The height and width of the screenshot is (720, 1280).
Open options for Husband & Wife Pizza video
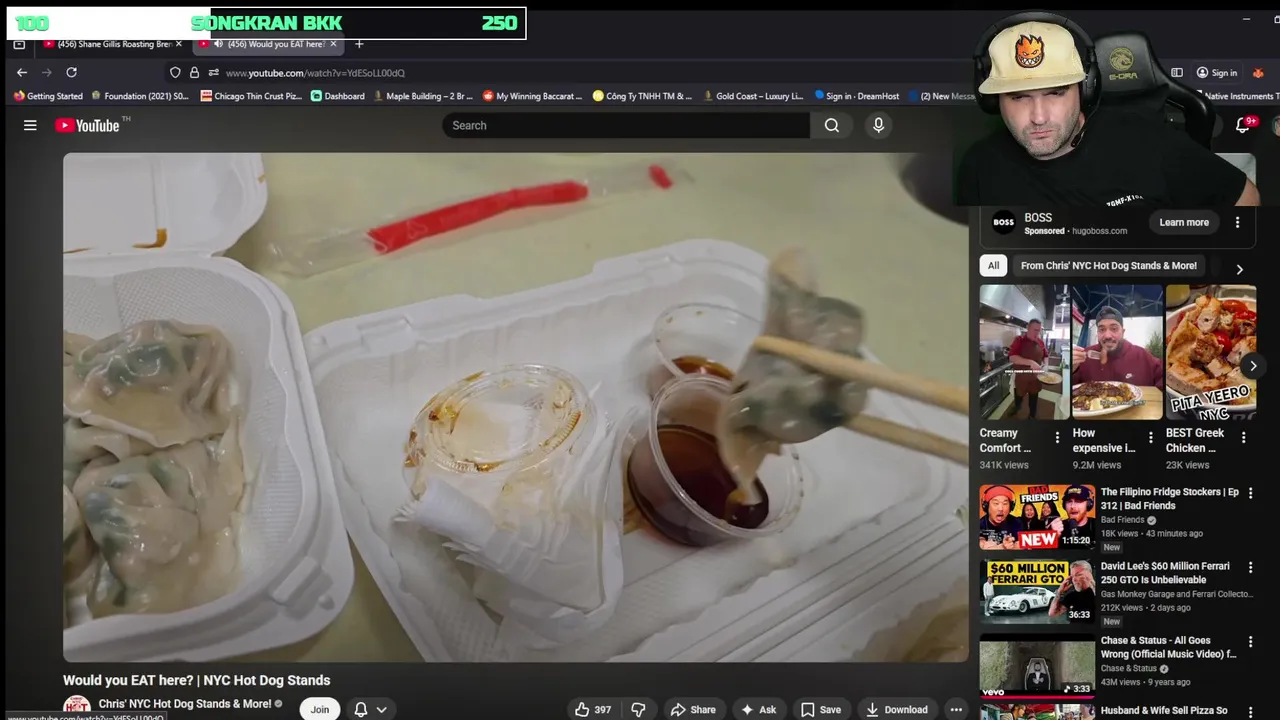[x=1249, y=712]
